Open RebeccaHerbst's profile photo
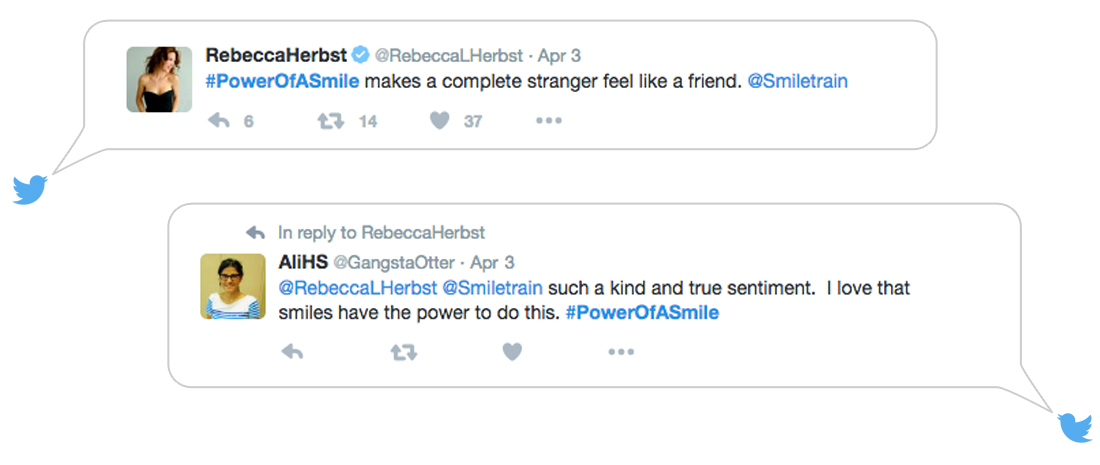Screen dimensions: 1100x465 click(159, 79)
